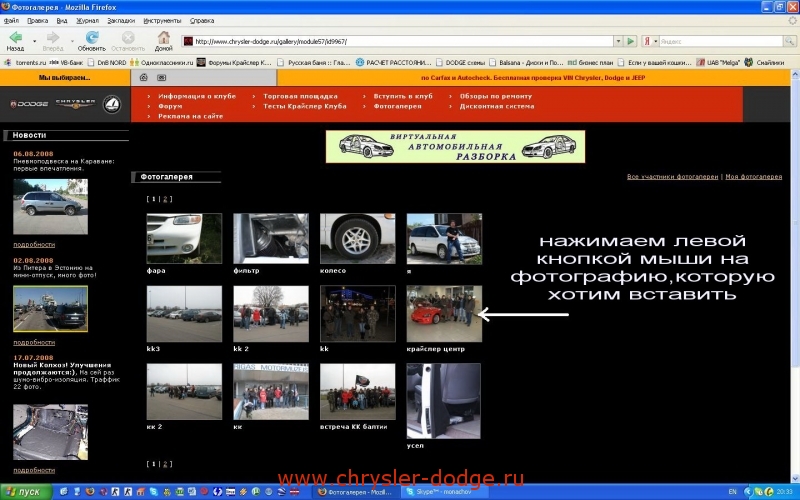The height and width of the screenshot is (500, 800).
Task: Click the Вступить в клуб link
Action: click(403, 96)
